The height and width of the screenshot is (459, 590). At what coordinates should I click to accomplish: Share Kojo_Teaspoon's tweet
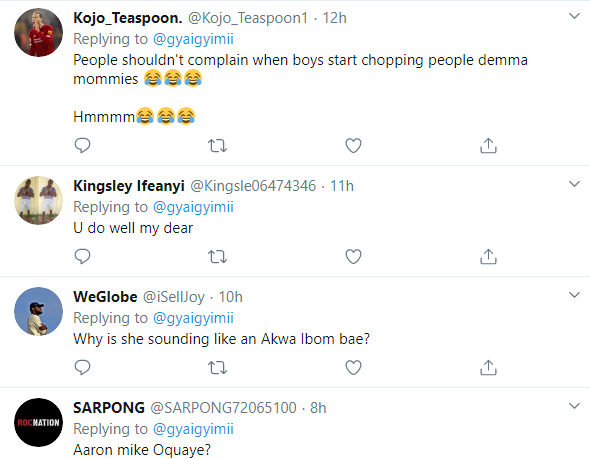(488, 146)
